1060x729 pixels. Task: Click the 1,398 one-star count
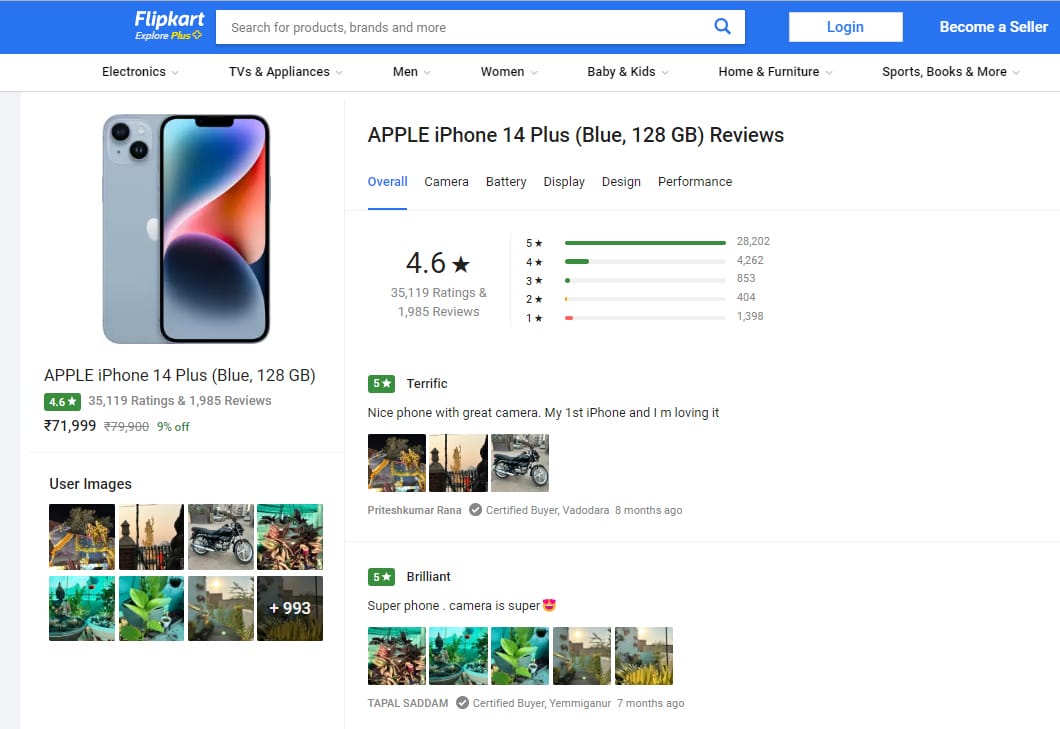coord(750,316)
